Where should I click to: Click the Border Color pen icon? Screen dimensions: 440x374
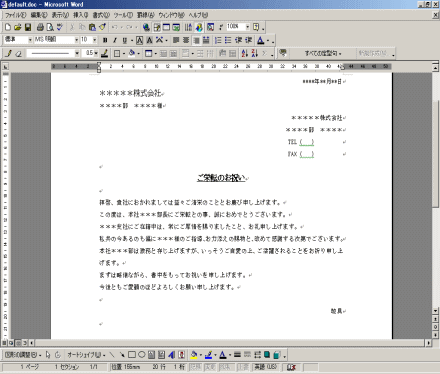pyautogui.click(x=105, y=53)
